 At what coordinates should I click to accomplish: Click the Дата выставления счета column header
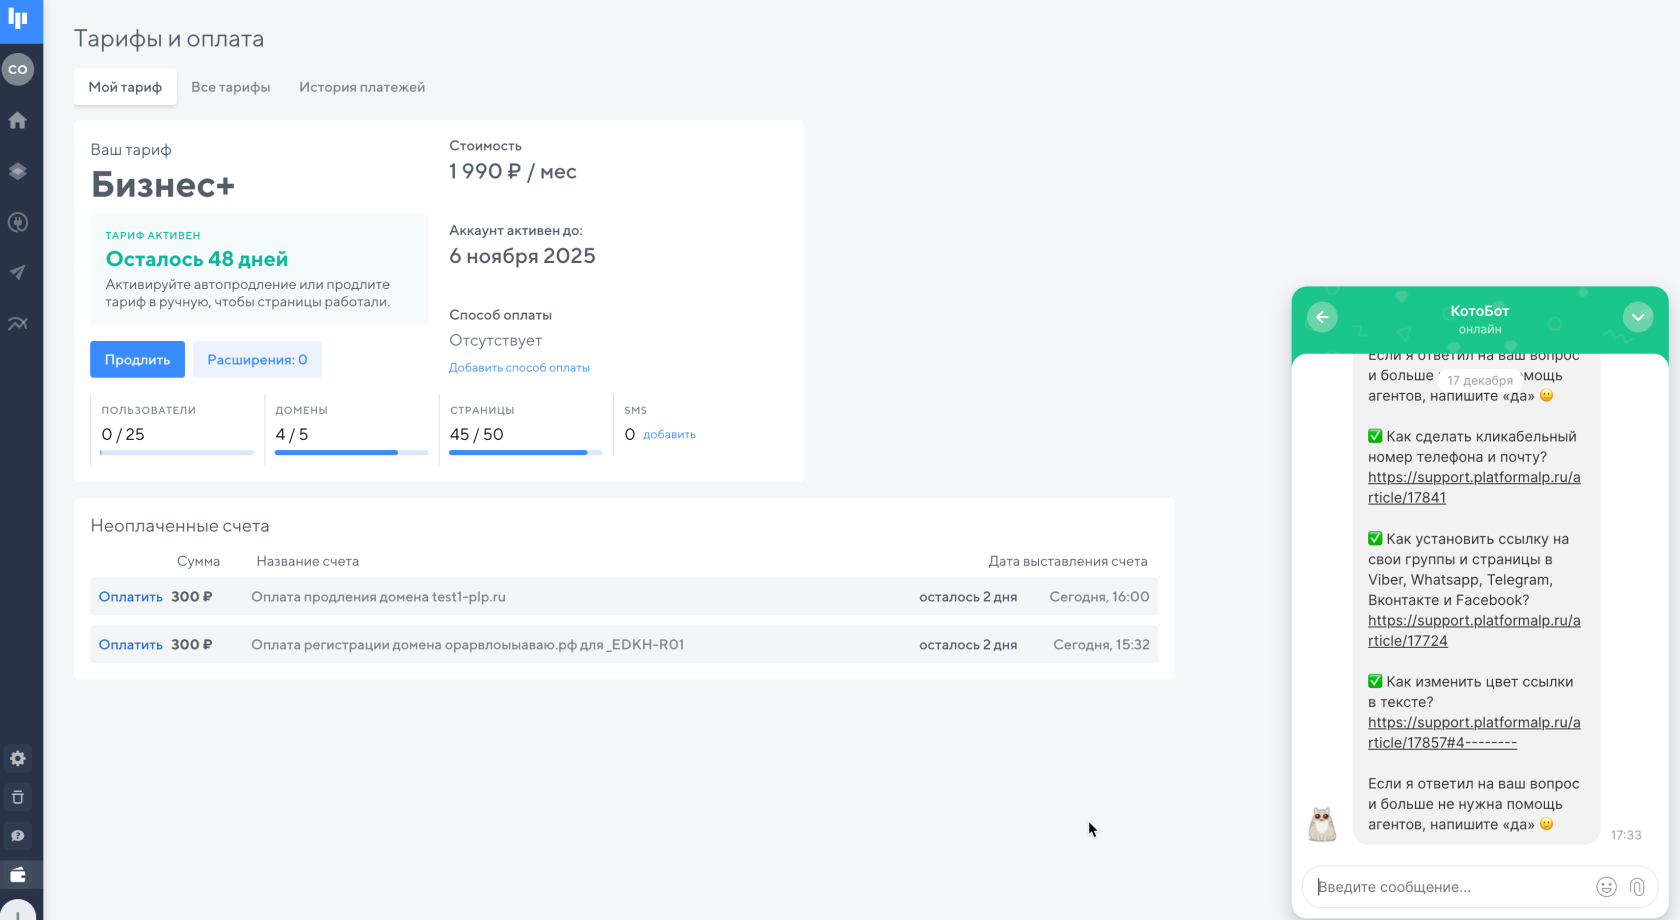(x=1068, y=562)
